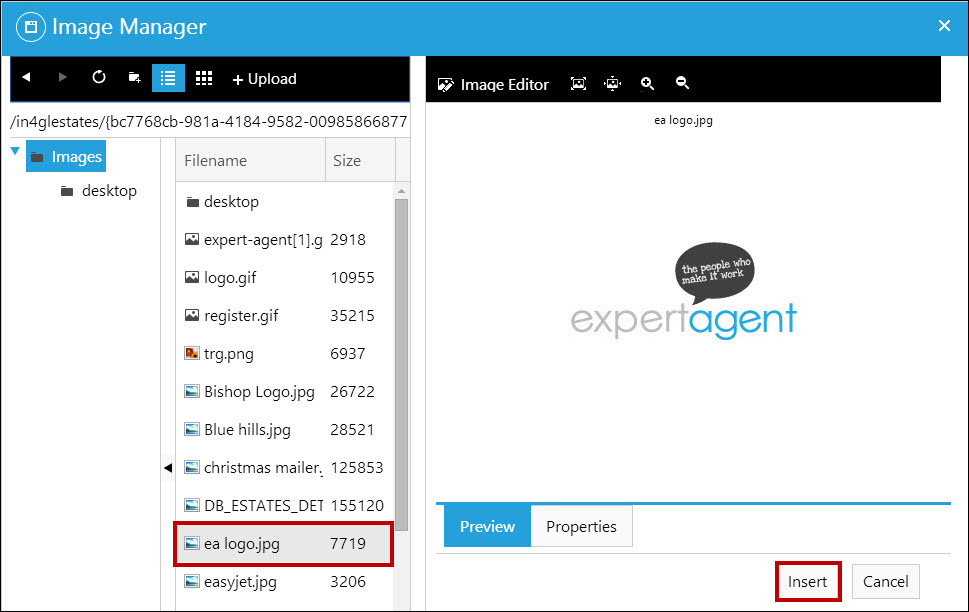Viewport: 969px width, 612px height.
Task: Zoom out of the preview image
Action: [682, 83]
